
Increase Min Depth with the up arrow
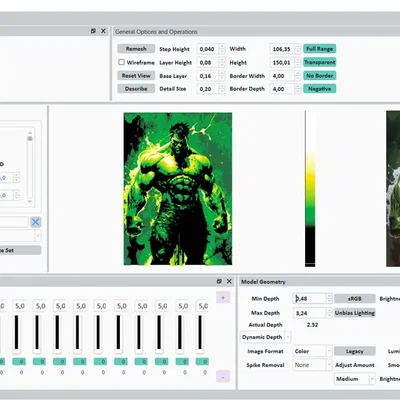coord(329,296)
